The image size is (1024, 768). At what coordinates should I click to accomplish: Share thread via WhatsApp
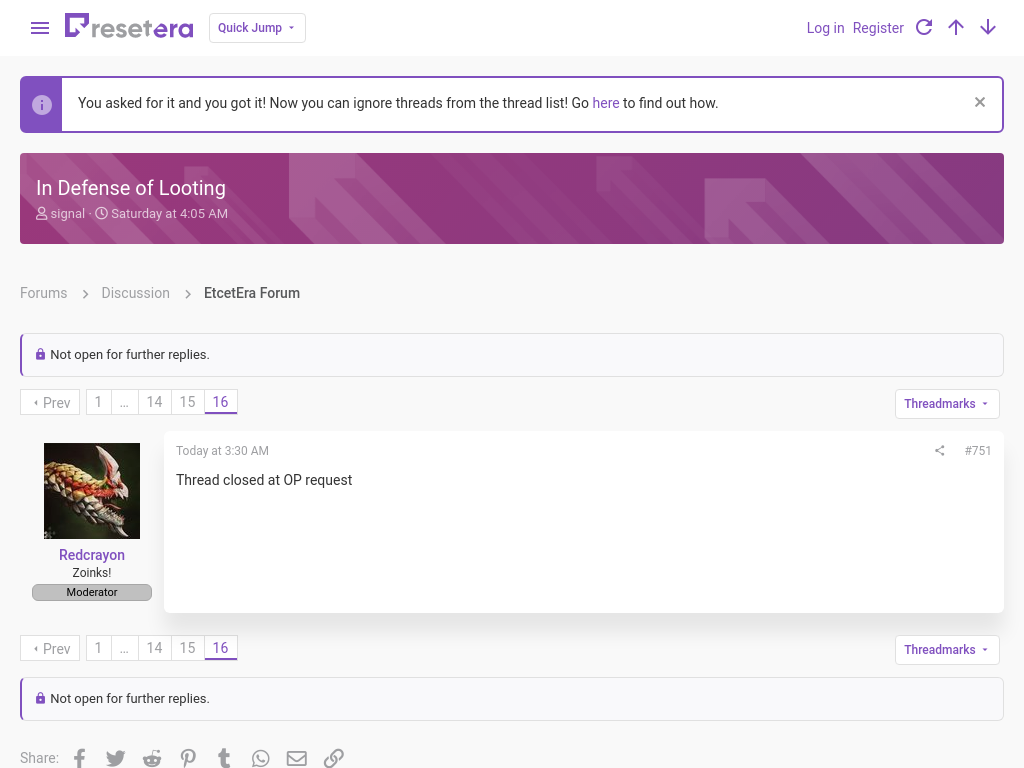click(x=261, y=758)
